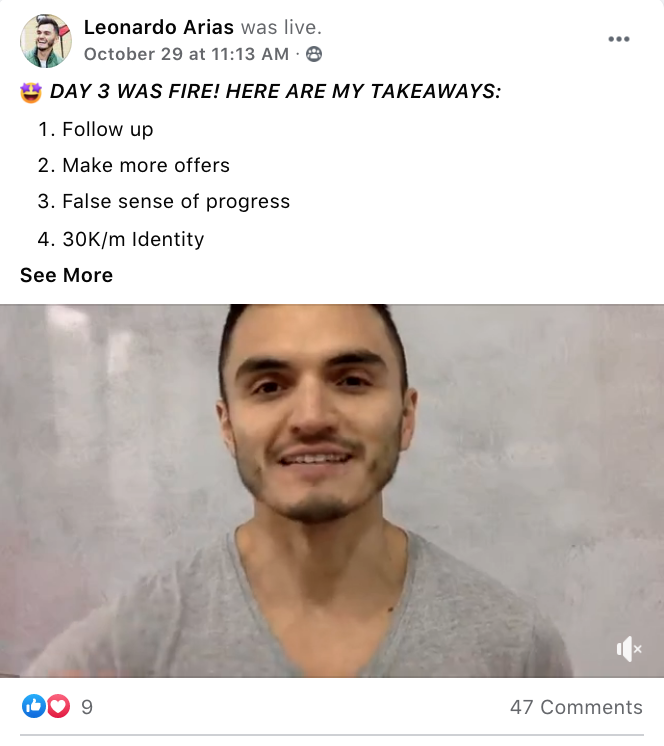Click the post headline DAY 3 WAS FIRE
The image size is (664, 746).
(275, 91)
